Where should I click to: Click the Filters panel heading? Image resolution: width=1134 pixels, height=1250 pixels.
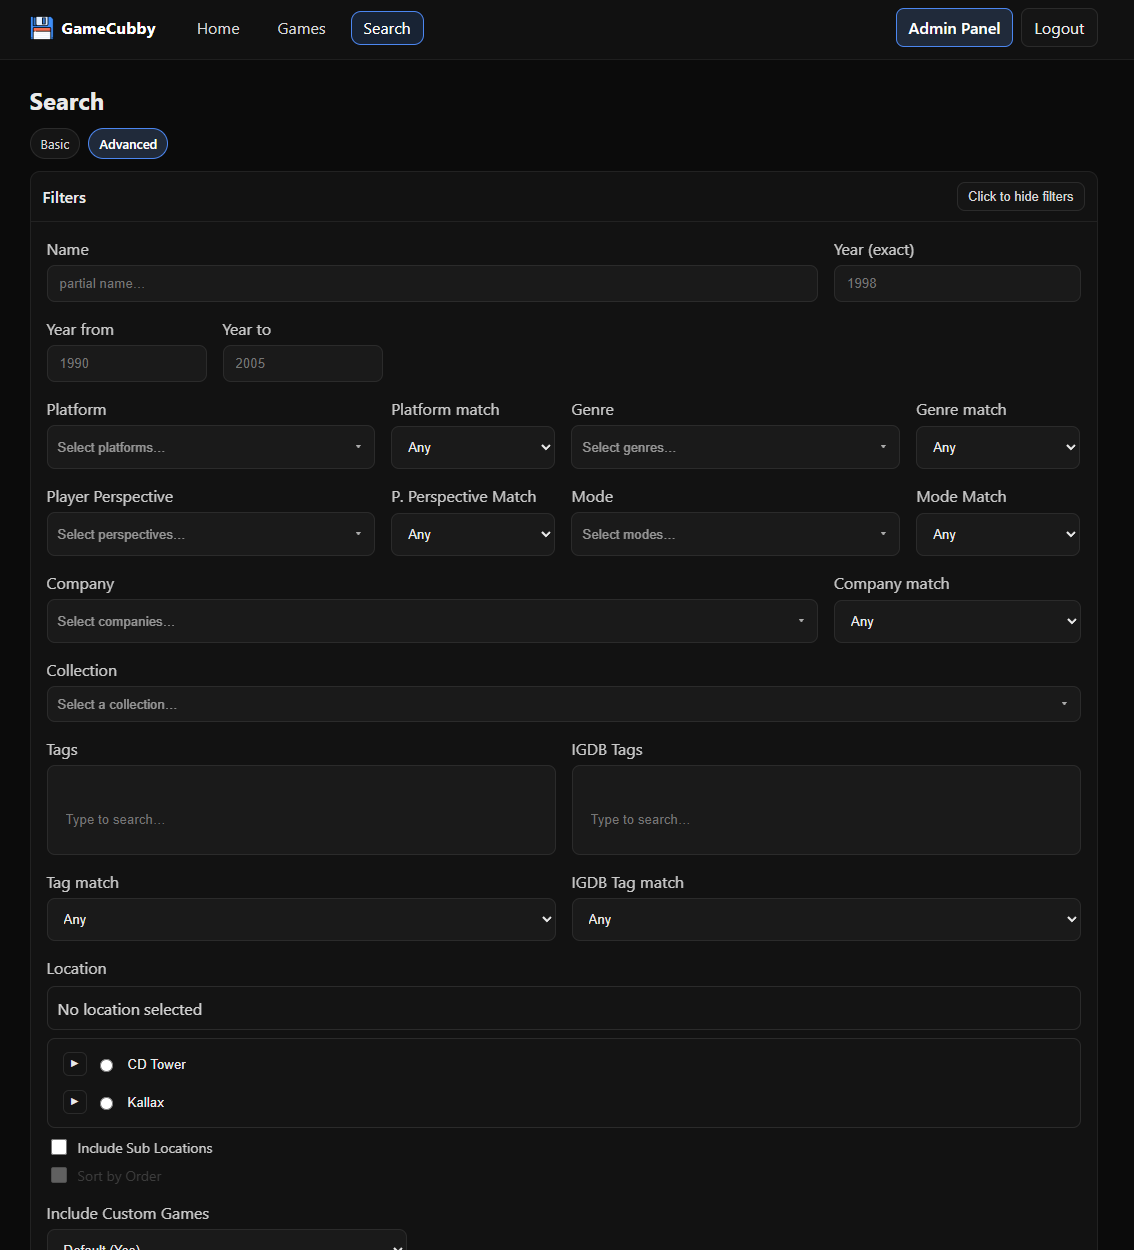click(64, 197)
